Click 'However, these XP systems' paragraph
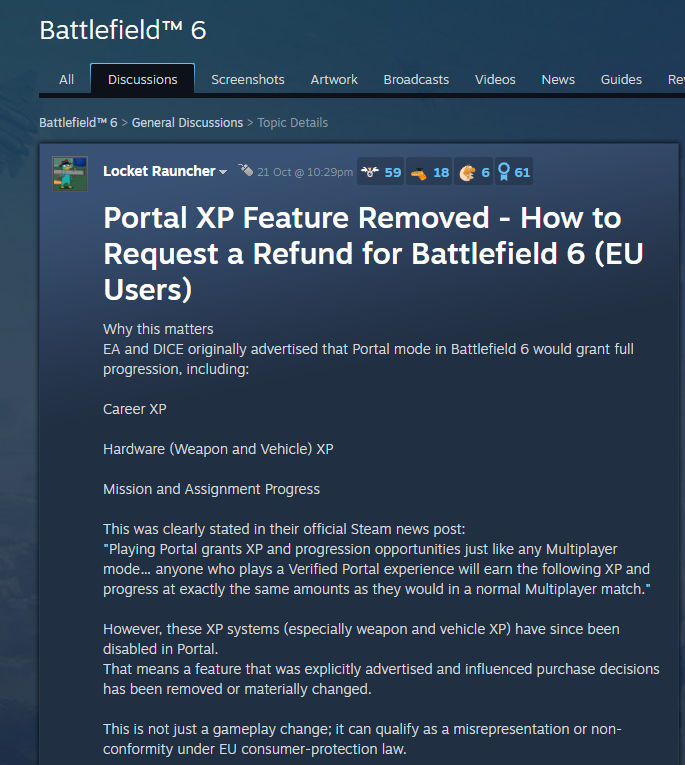685x765 pixels. [361, 639]
